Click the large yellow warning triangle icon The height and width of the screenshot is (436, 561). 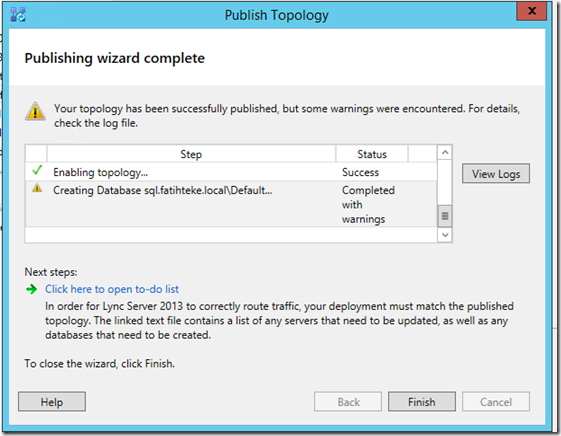[35, 111]
